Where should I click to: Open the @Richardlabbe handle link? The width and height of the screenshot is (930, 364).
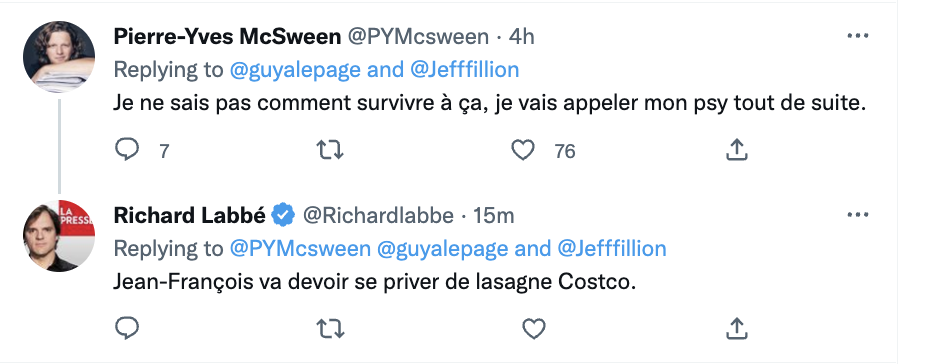pyautogui.click(x=378, y=215)
